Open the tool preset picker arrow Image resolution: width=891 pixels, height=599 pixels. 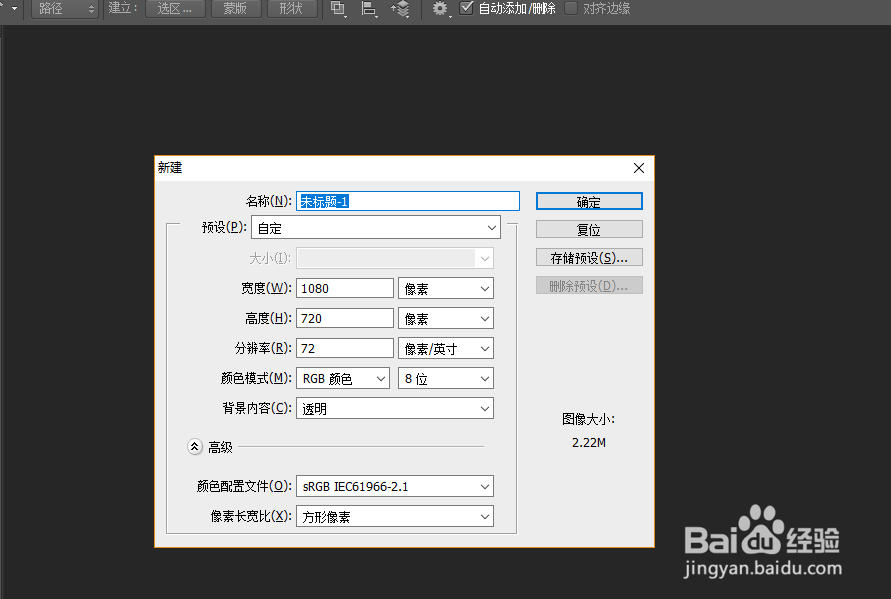[14, 9]
